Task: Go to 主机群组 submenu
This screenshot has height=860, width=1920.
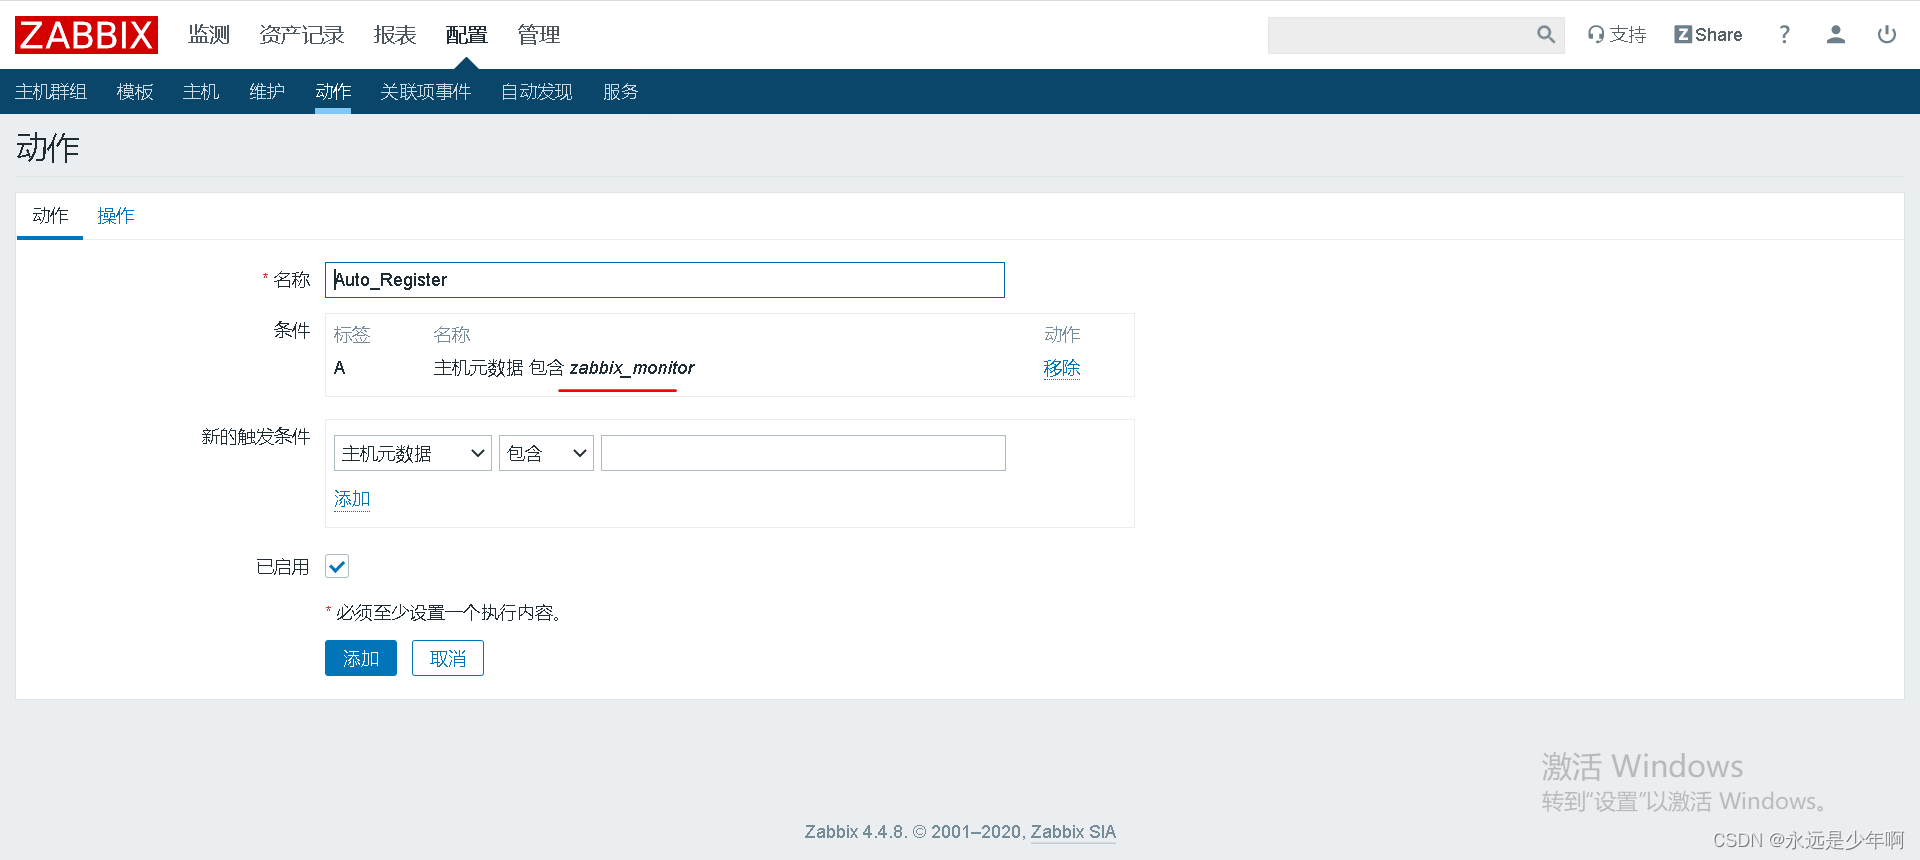Action: click(51, 92)
